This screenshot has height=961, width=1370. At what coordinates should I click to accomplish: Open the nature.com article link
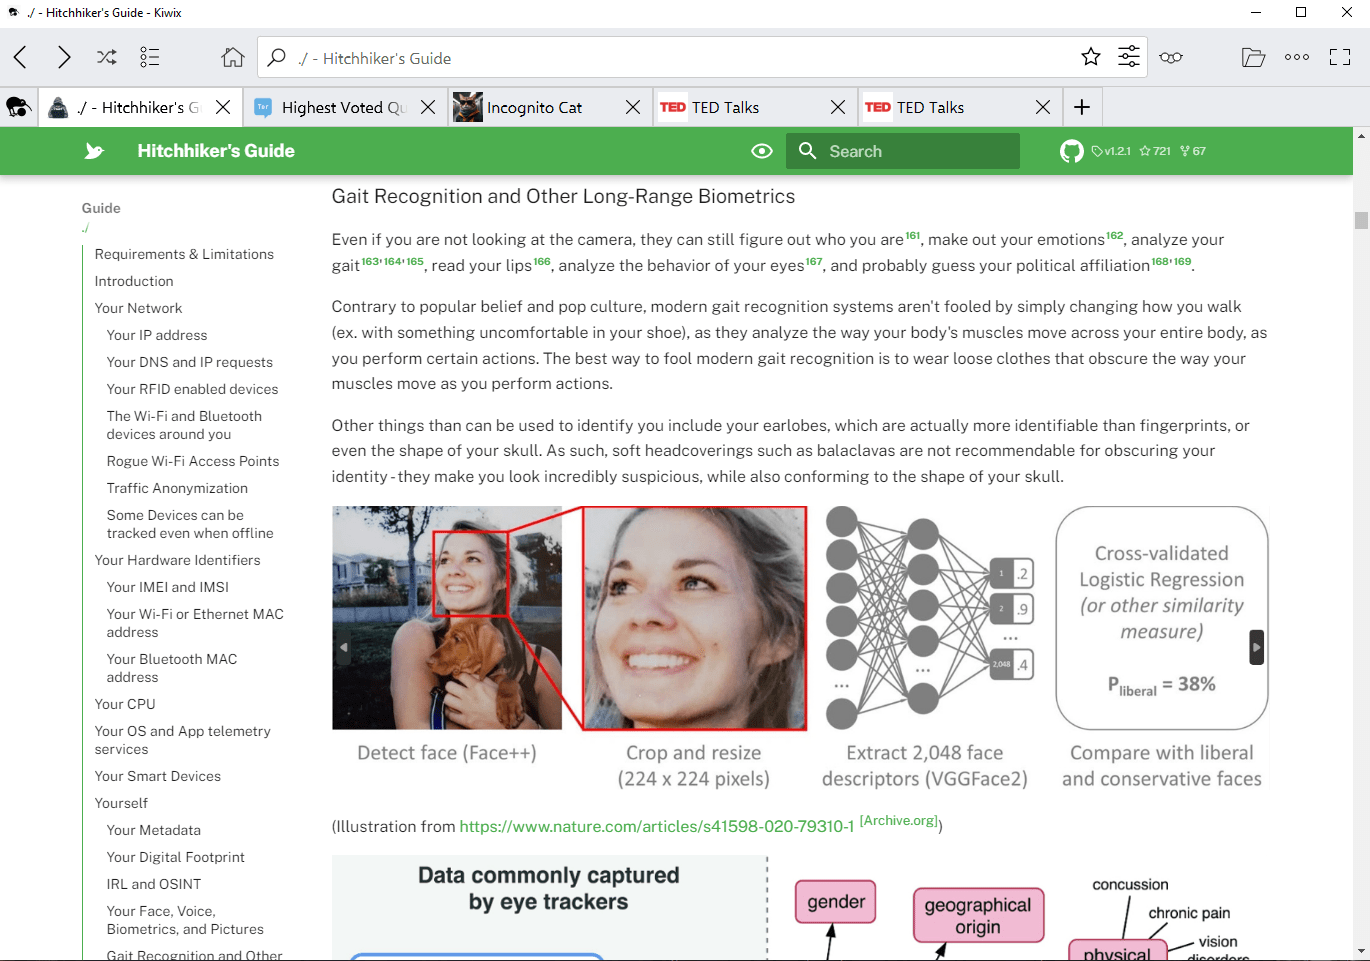(656, 826)
